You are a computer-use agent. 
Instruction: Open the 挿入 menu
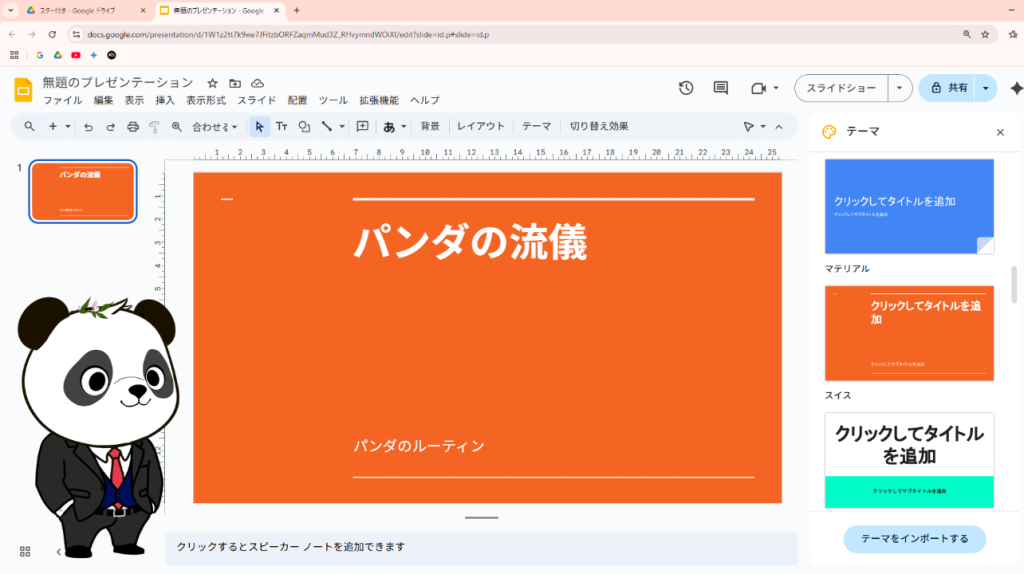tap(165, 101)
